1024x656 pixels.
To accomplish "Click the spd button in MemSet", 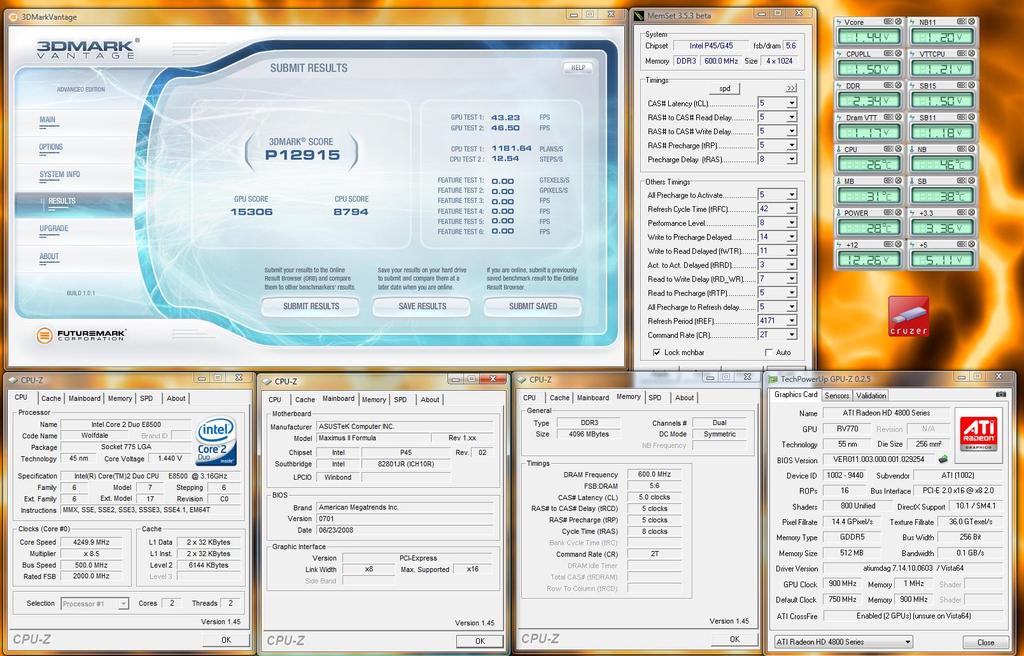I will pyautogui.click(x=725, y=88).
